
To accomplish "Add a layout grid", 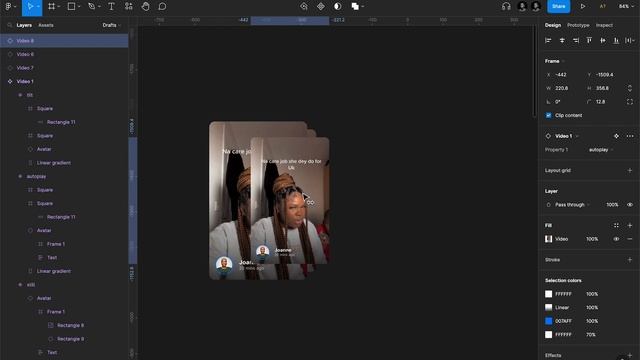I will pos(630,171).
